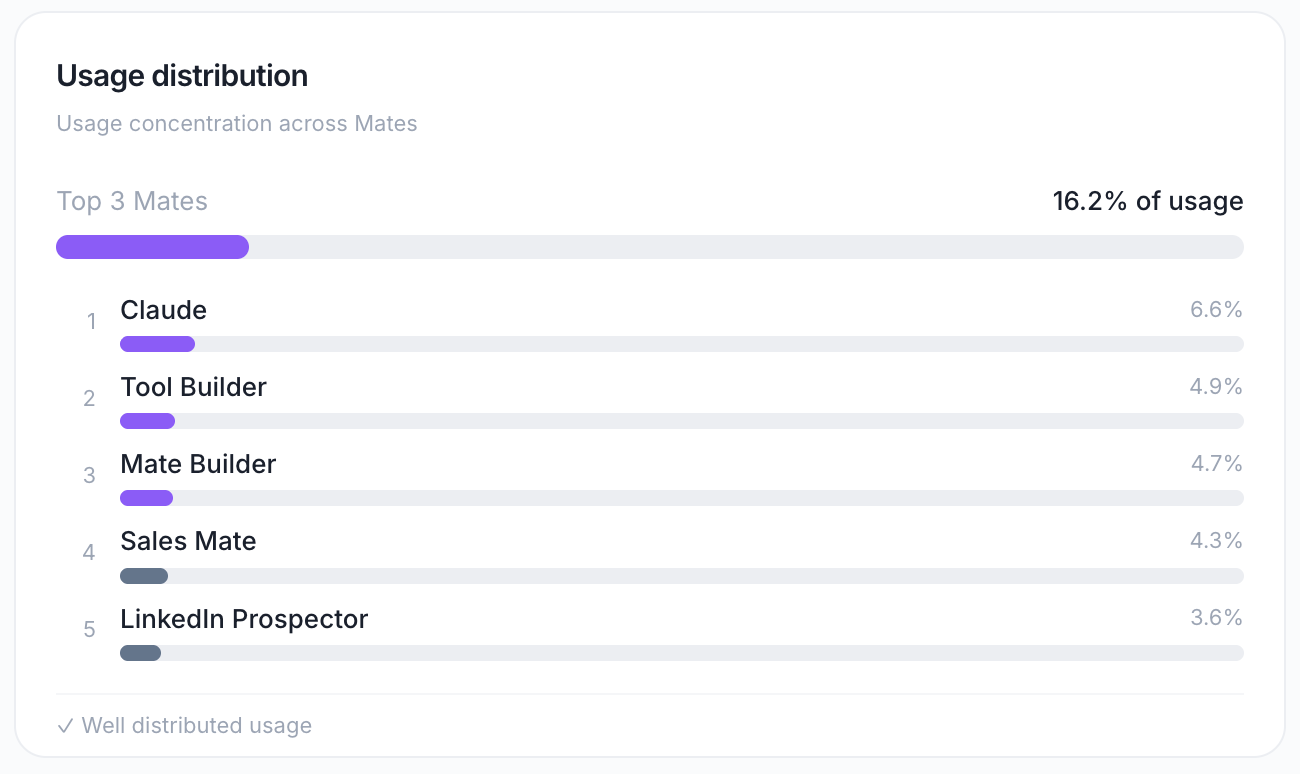
Task: Click the Usage distribution heading
Action: pos(182,76)
